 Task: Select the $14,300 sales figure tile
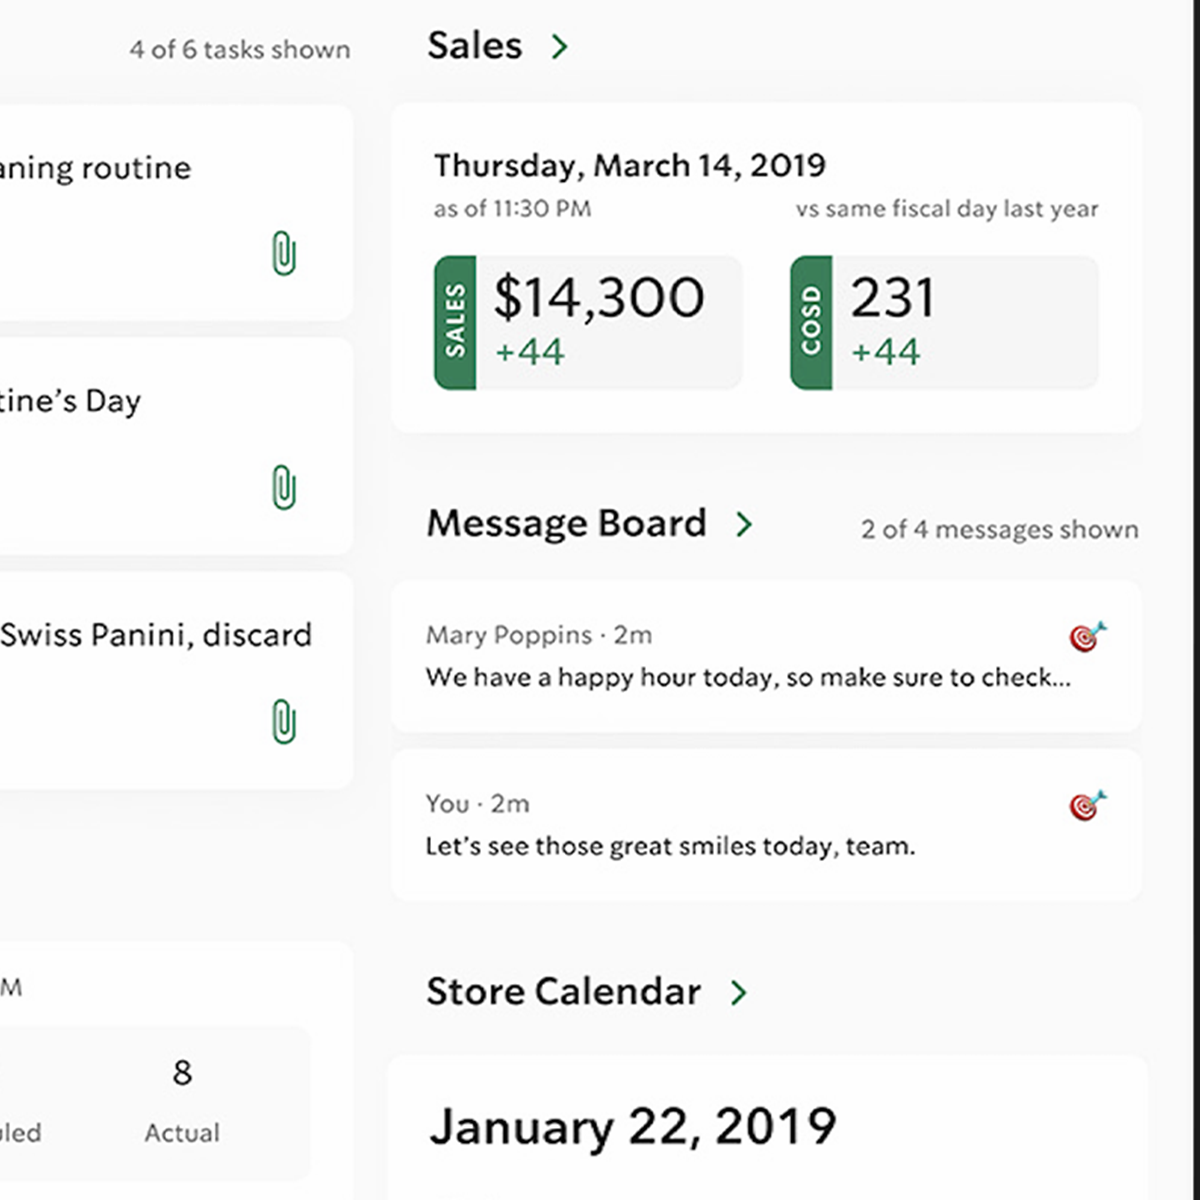point(608,322)
